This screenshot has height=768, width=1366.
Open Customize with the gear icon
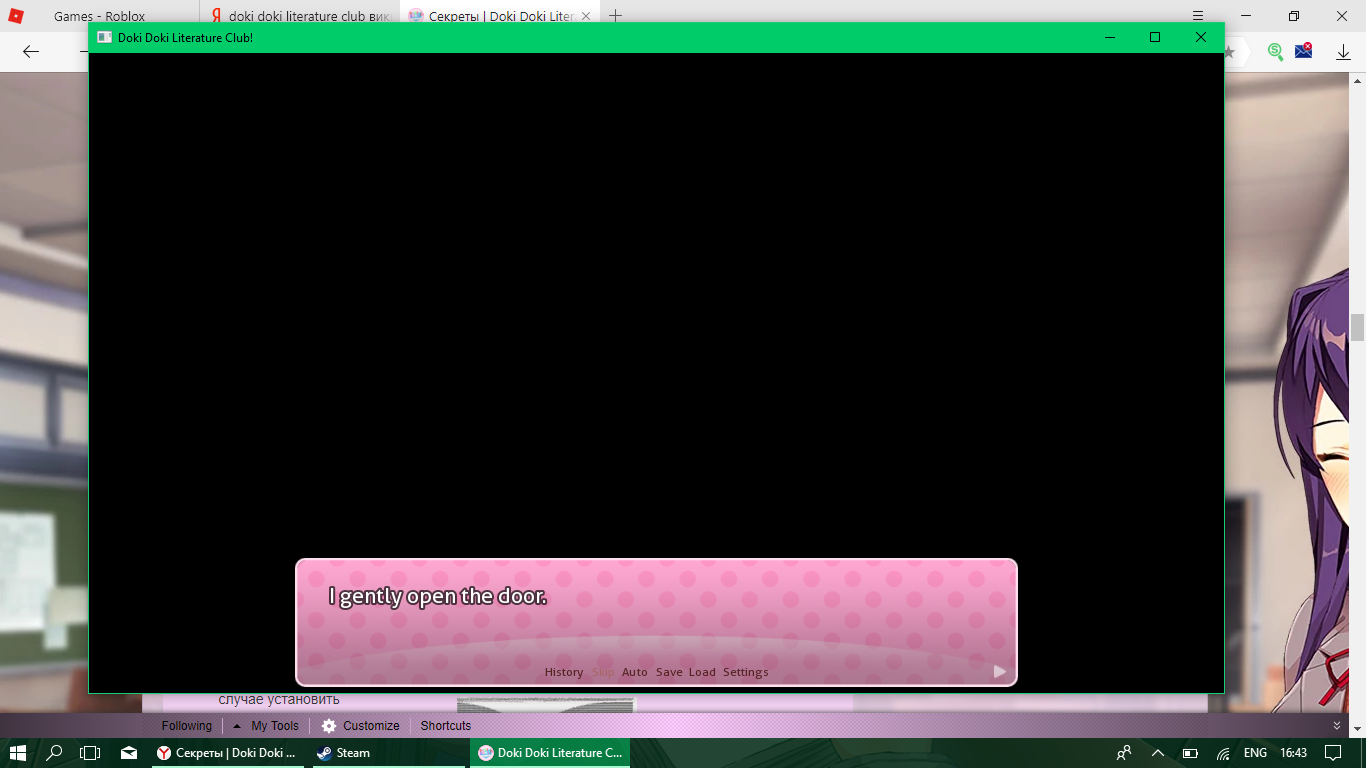coord(360,726)
